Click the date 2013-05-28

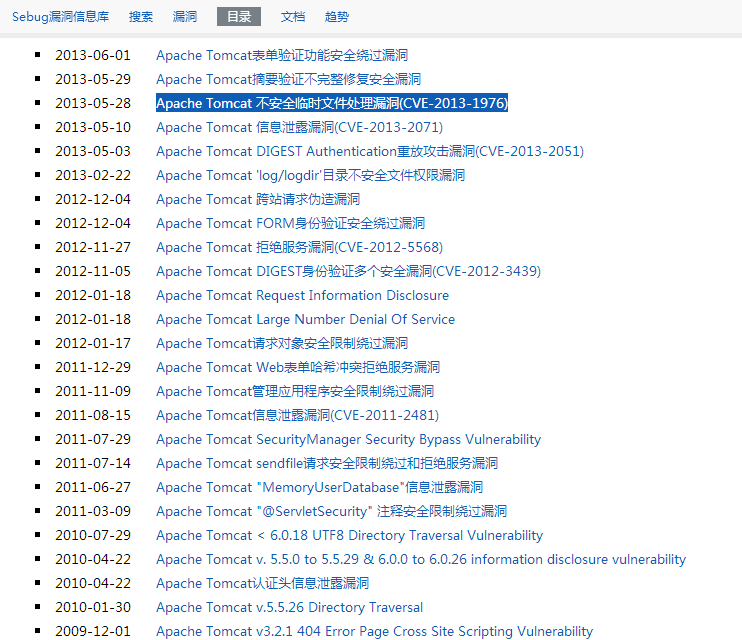93,103
